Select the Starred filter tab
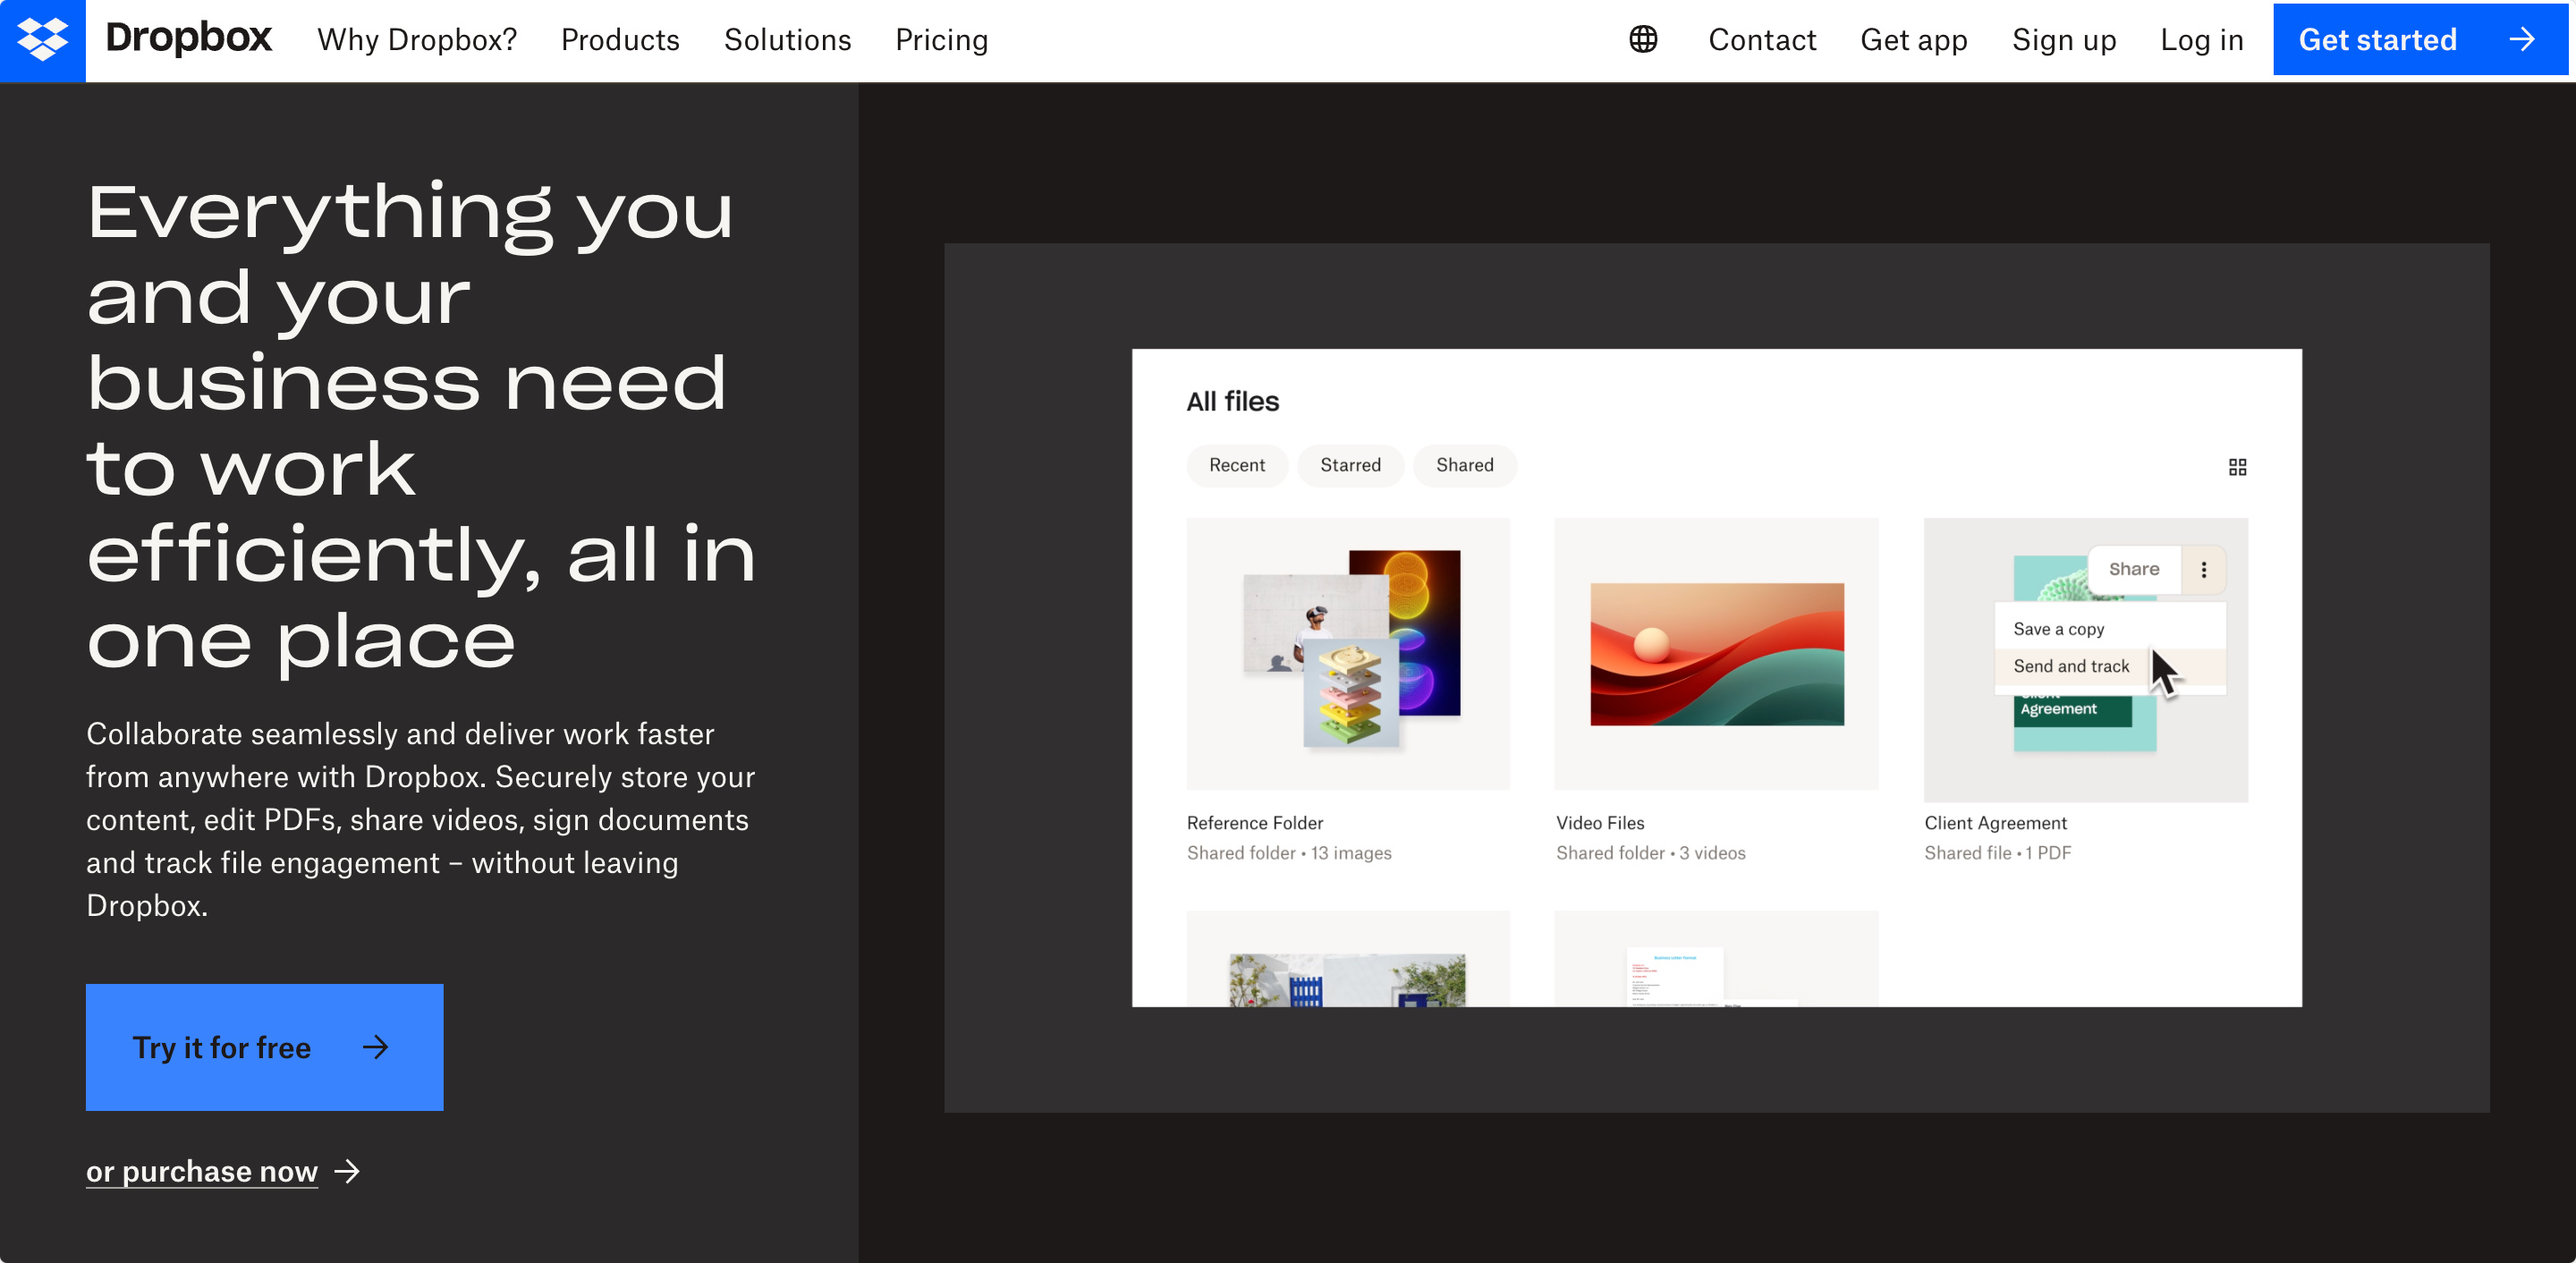 (x=1350, y=465)
